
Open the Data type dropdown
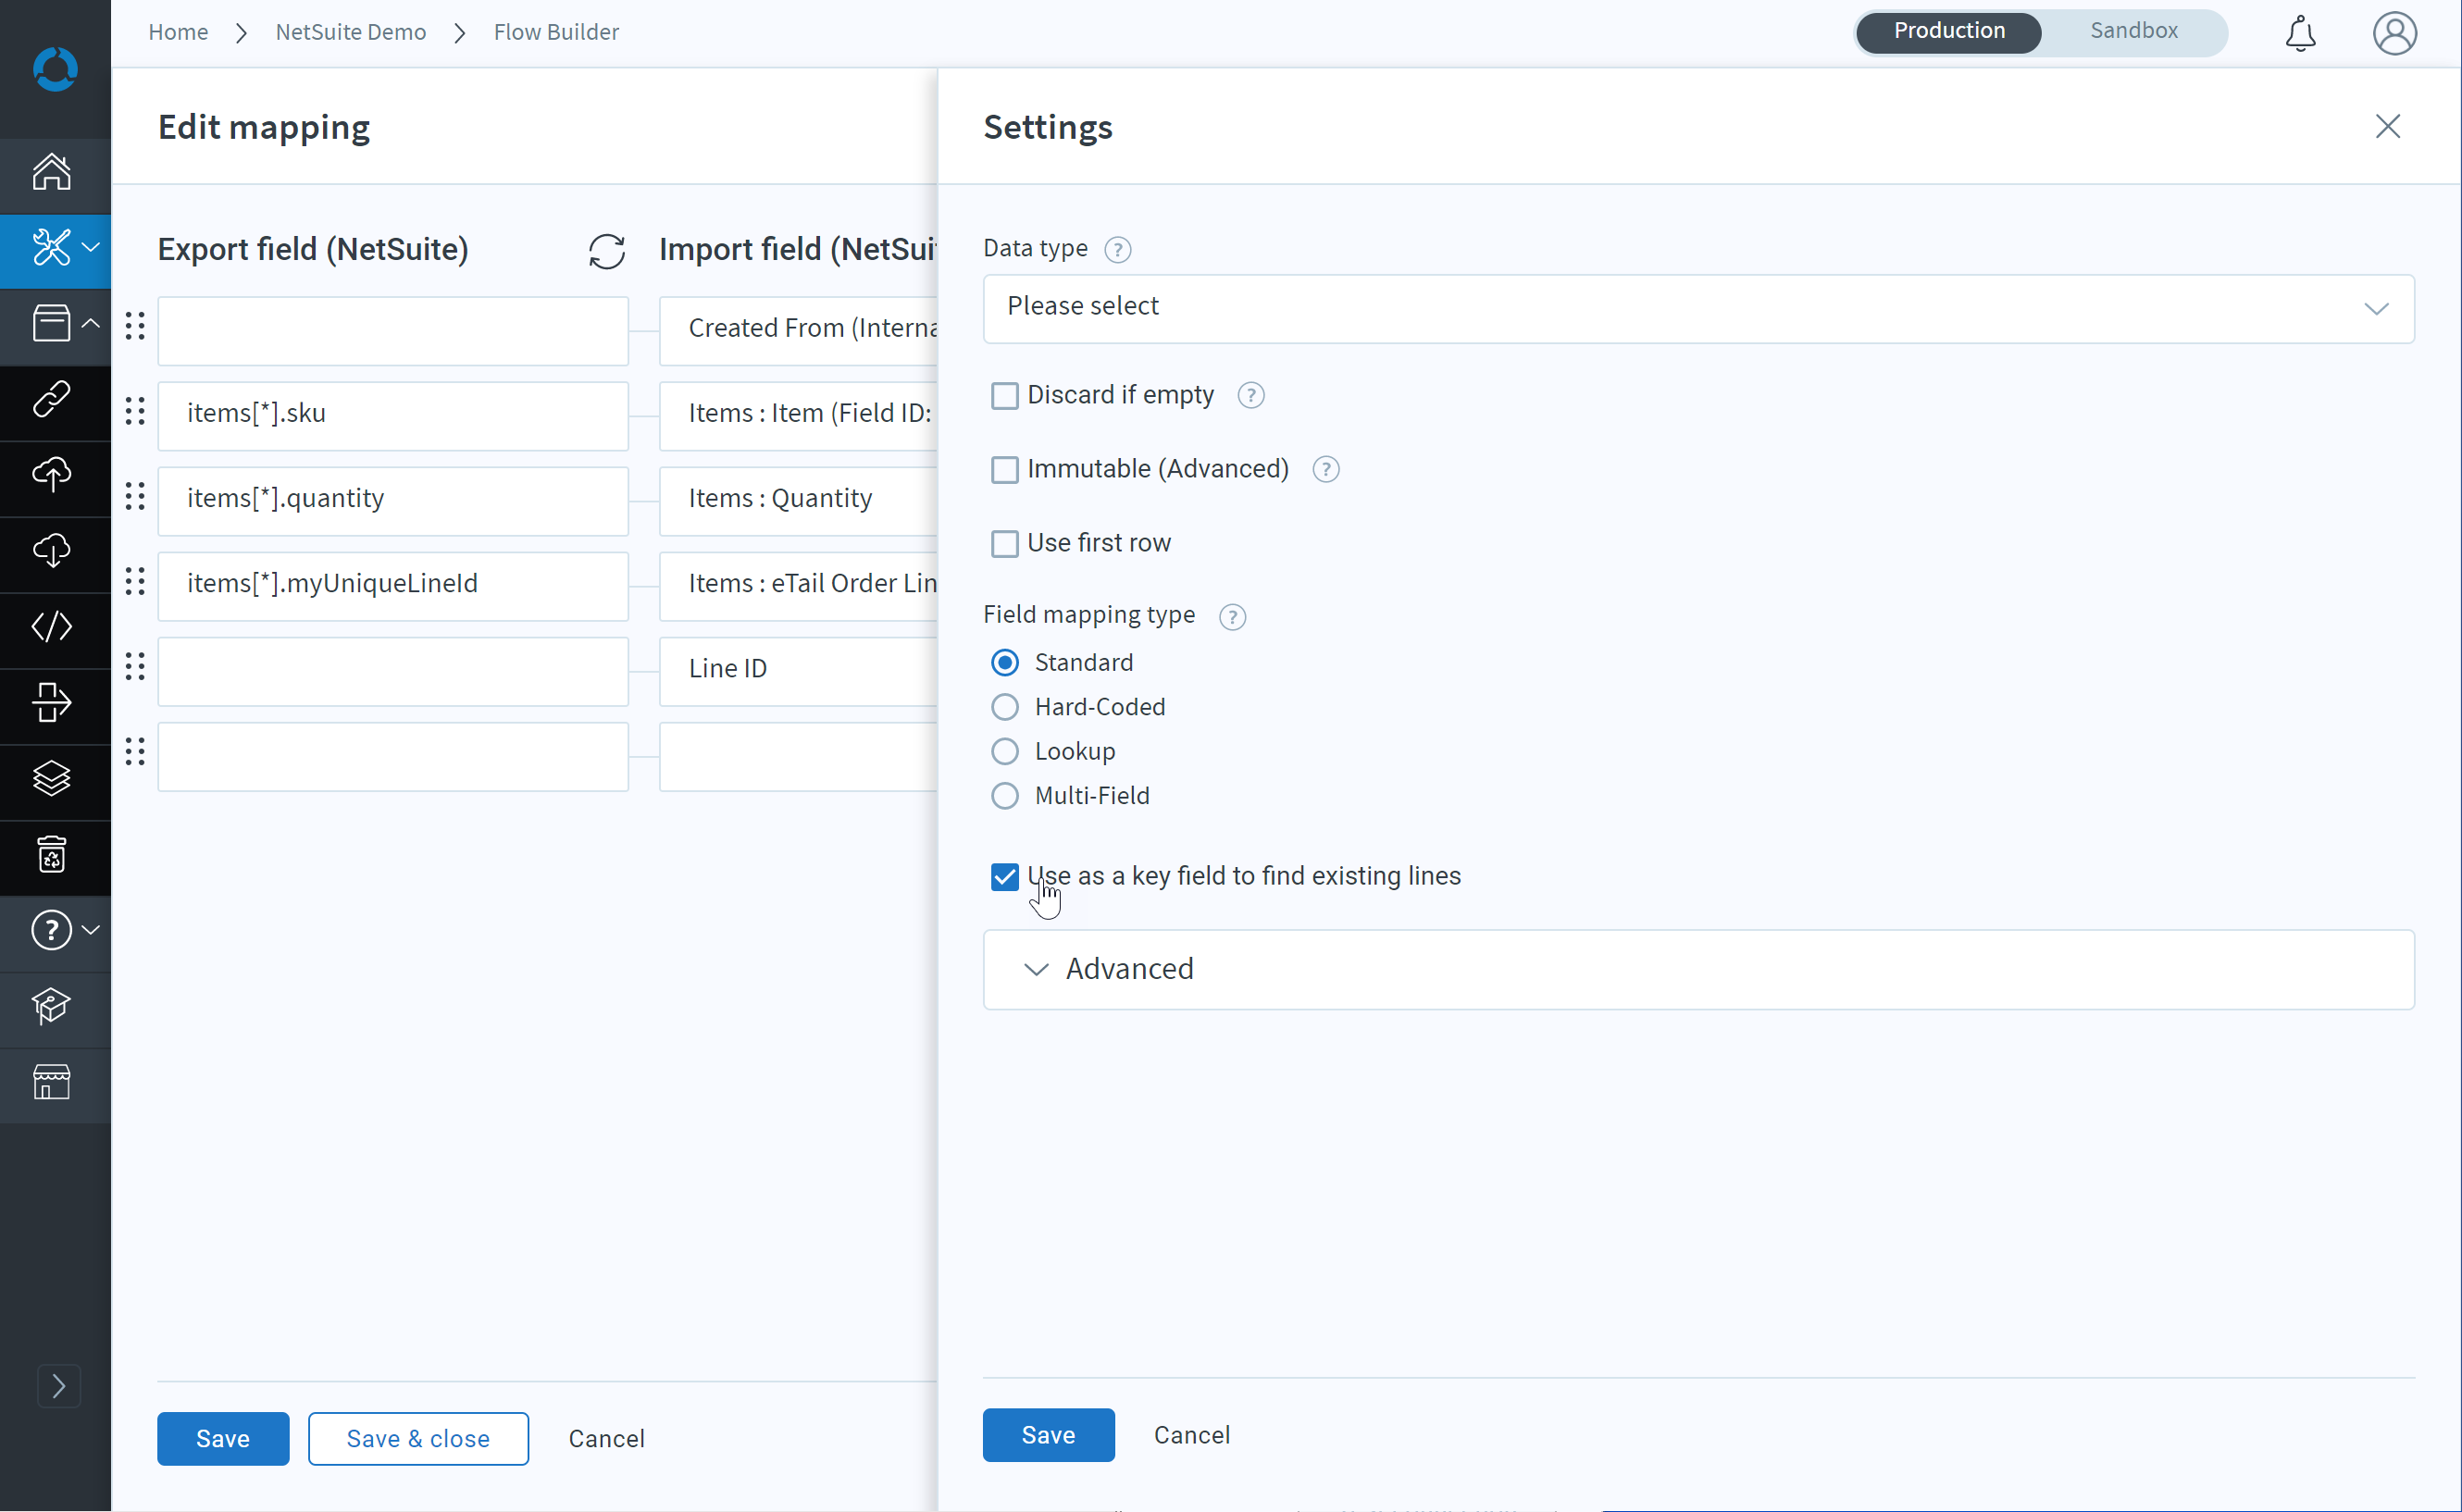pyautogui.click(x=1698, y=308)
